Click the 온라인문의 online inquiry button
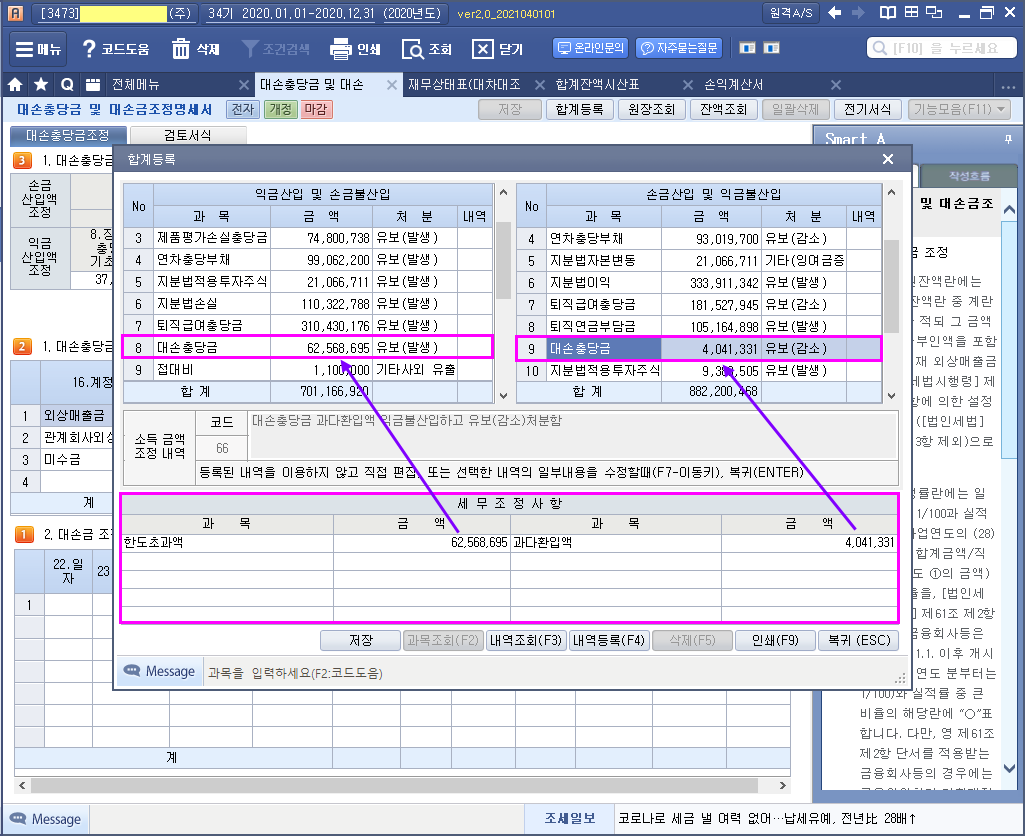Screen dimensions: 1025x836 [x=591, y=48]
